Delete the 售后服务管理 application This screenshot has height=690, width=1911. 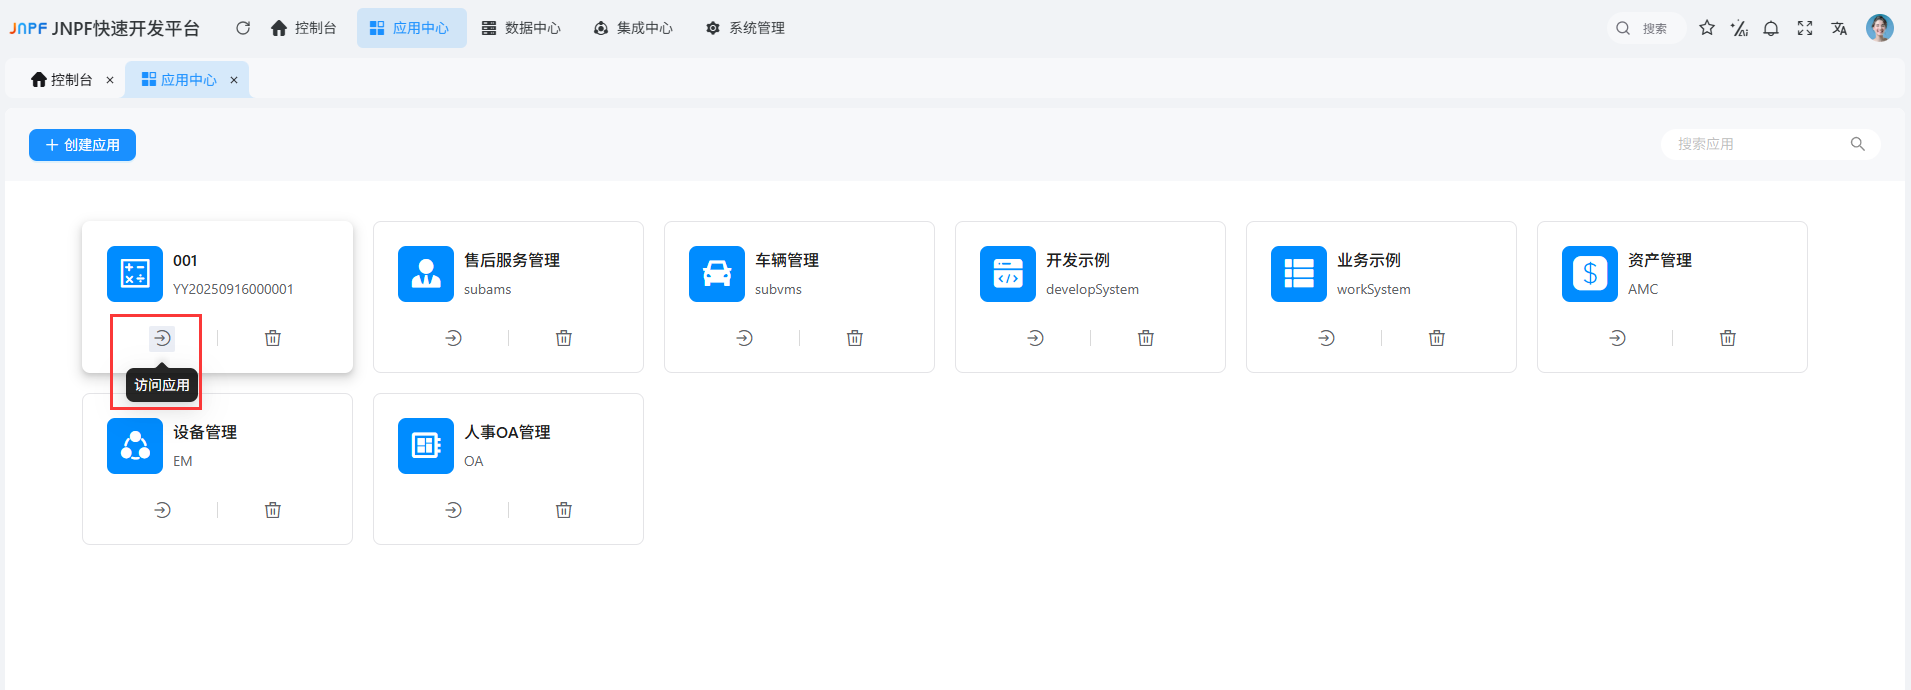coord(564,339)
